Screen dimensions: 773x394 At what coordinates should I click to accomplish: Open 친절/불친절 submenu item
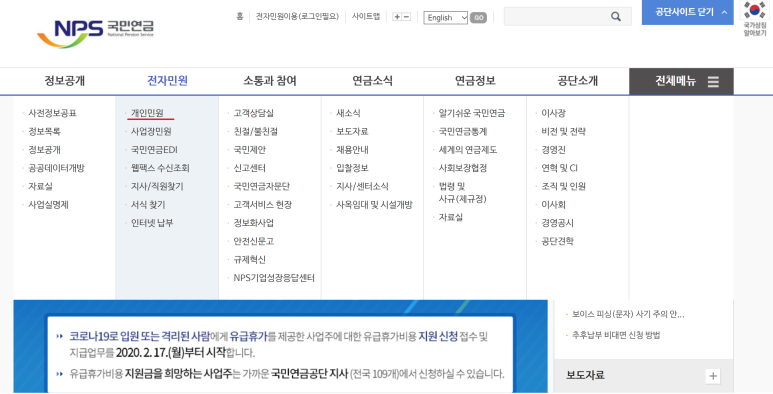tap(255, 131)
